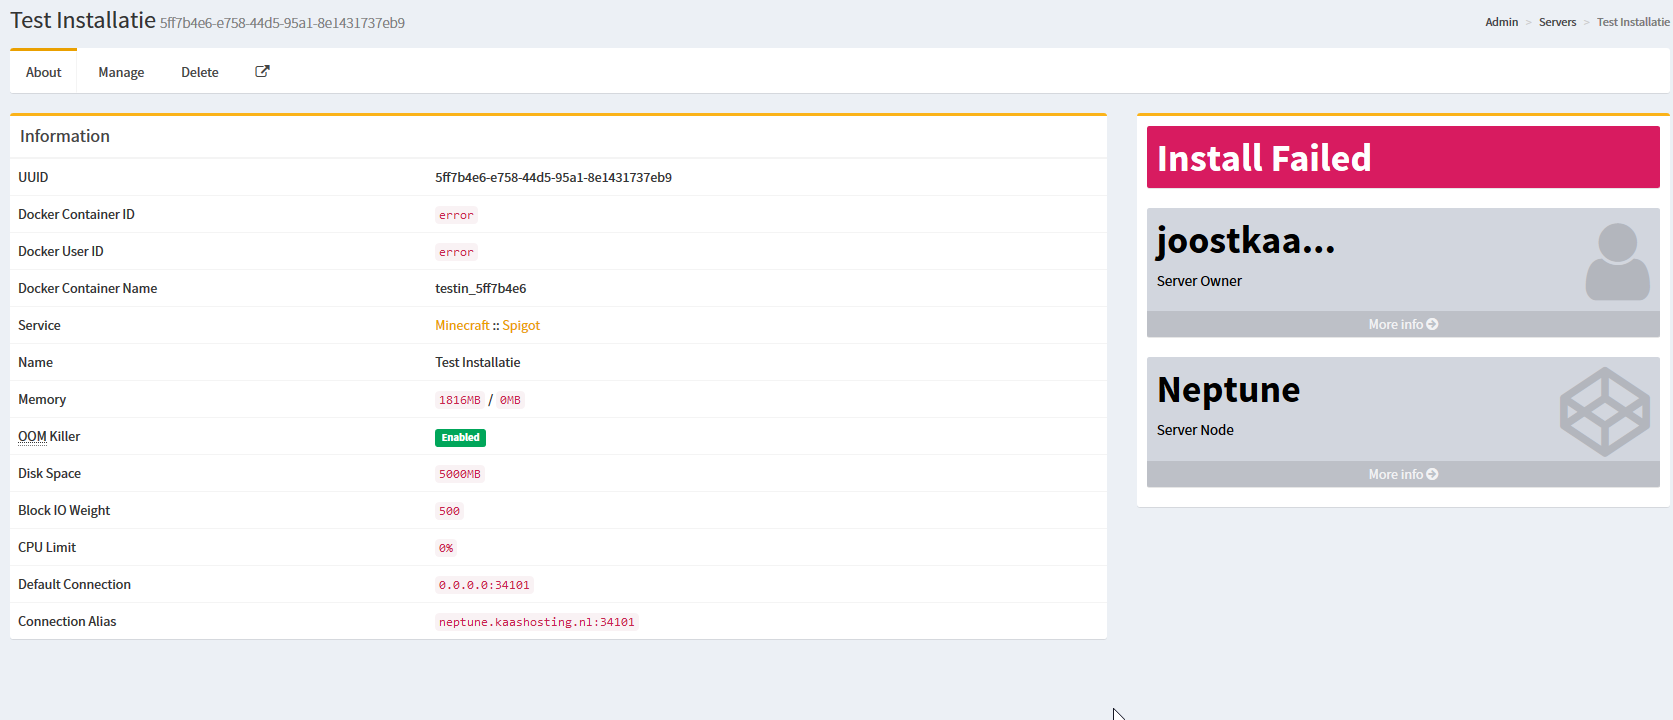Click the OOM Killer Enabled badge

(460, 437)
